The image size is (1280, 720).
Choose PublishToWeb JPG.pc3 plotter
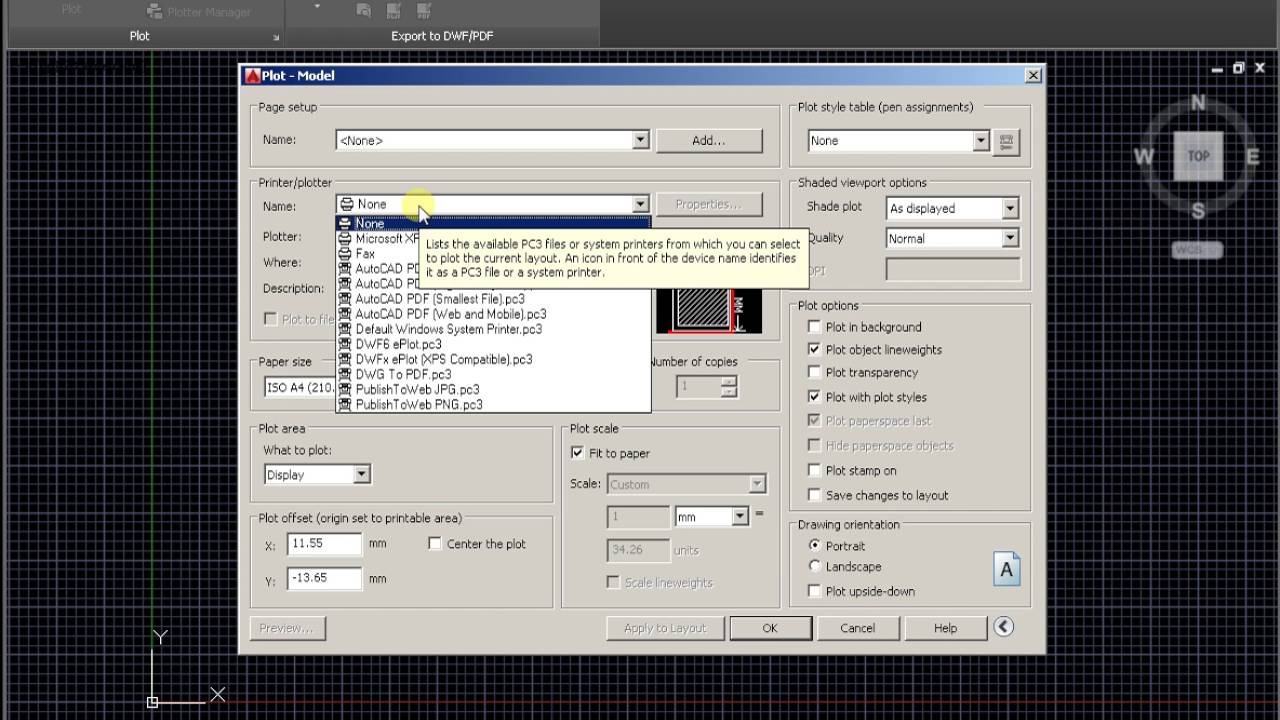pos(493,389)
